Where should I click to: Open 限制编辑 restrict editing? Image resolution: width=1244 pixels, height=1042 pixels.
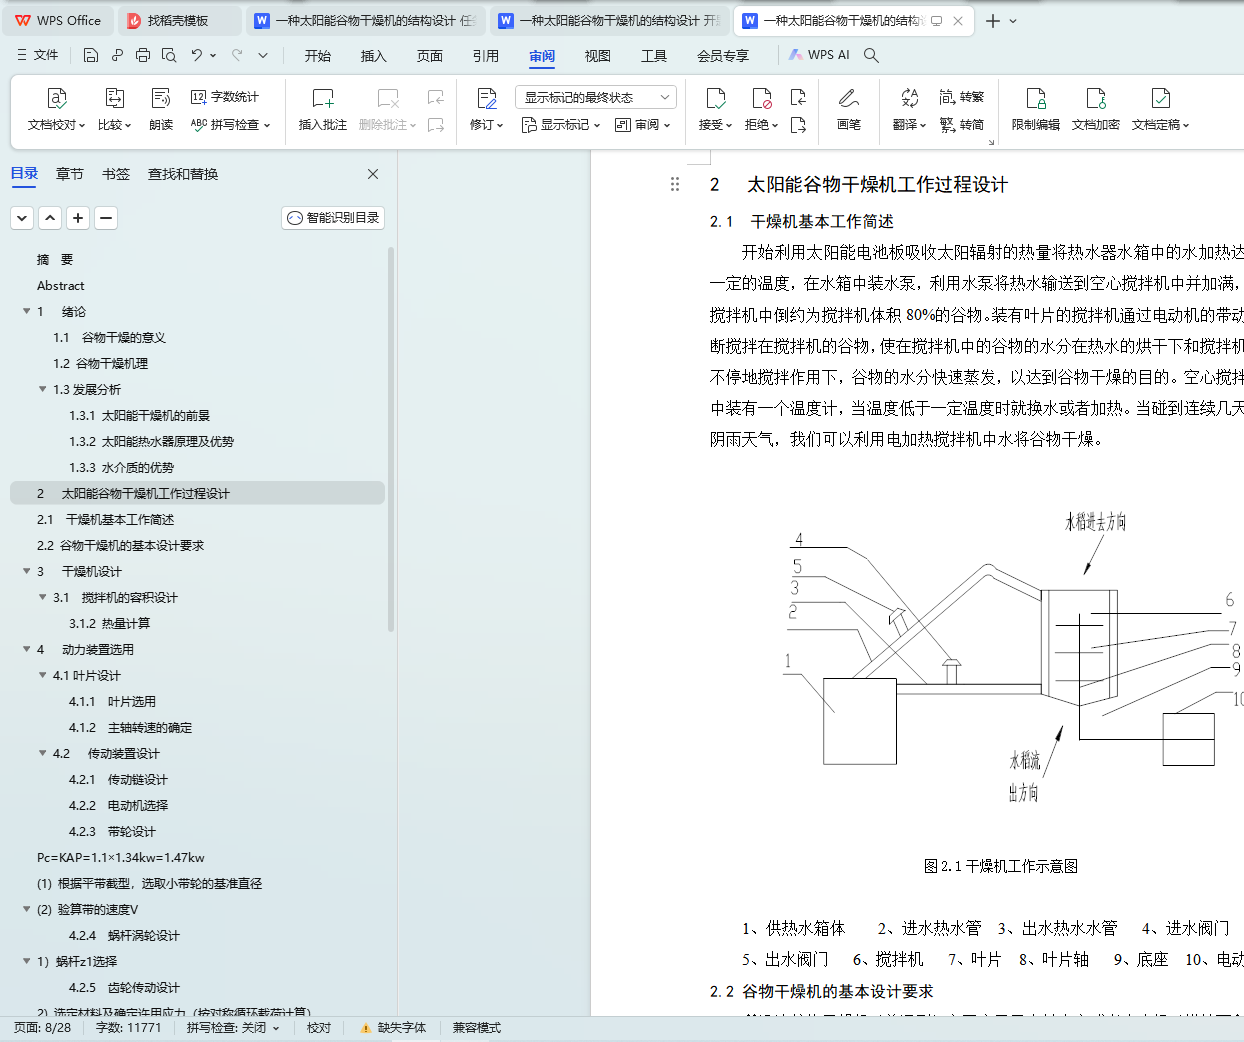point(1036,110)
